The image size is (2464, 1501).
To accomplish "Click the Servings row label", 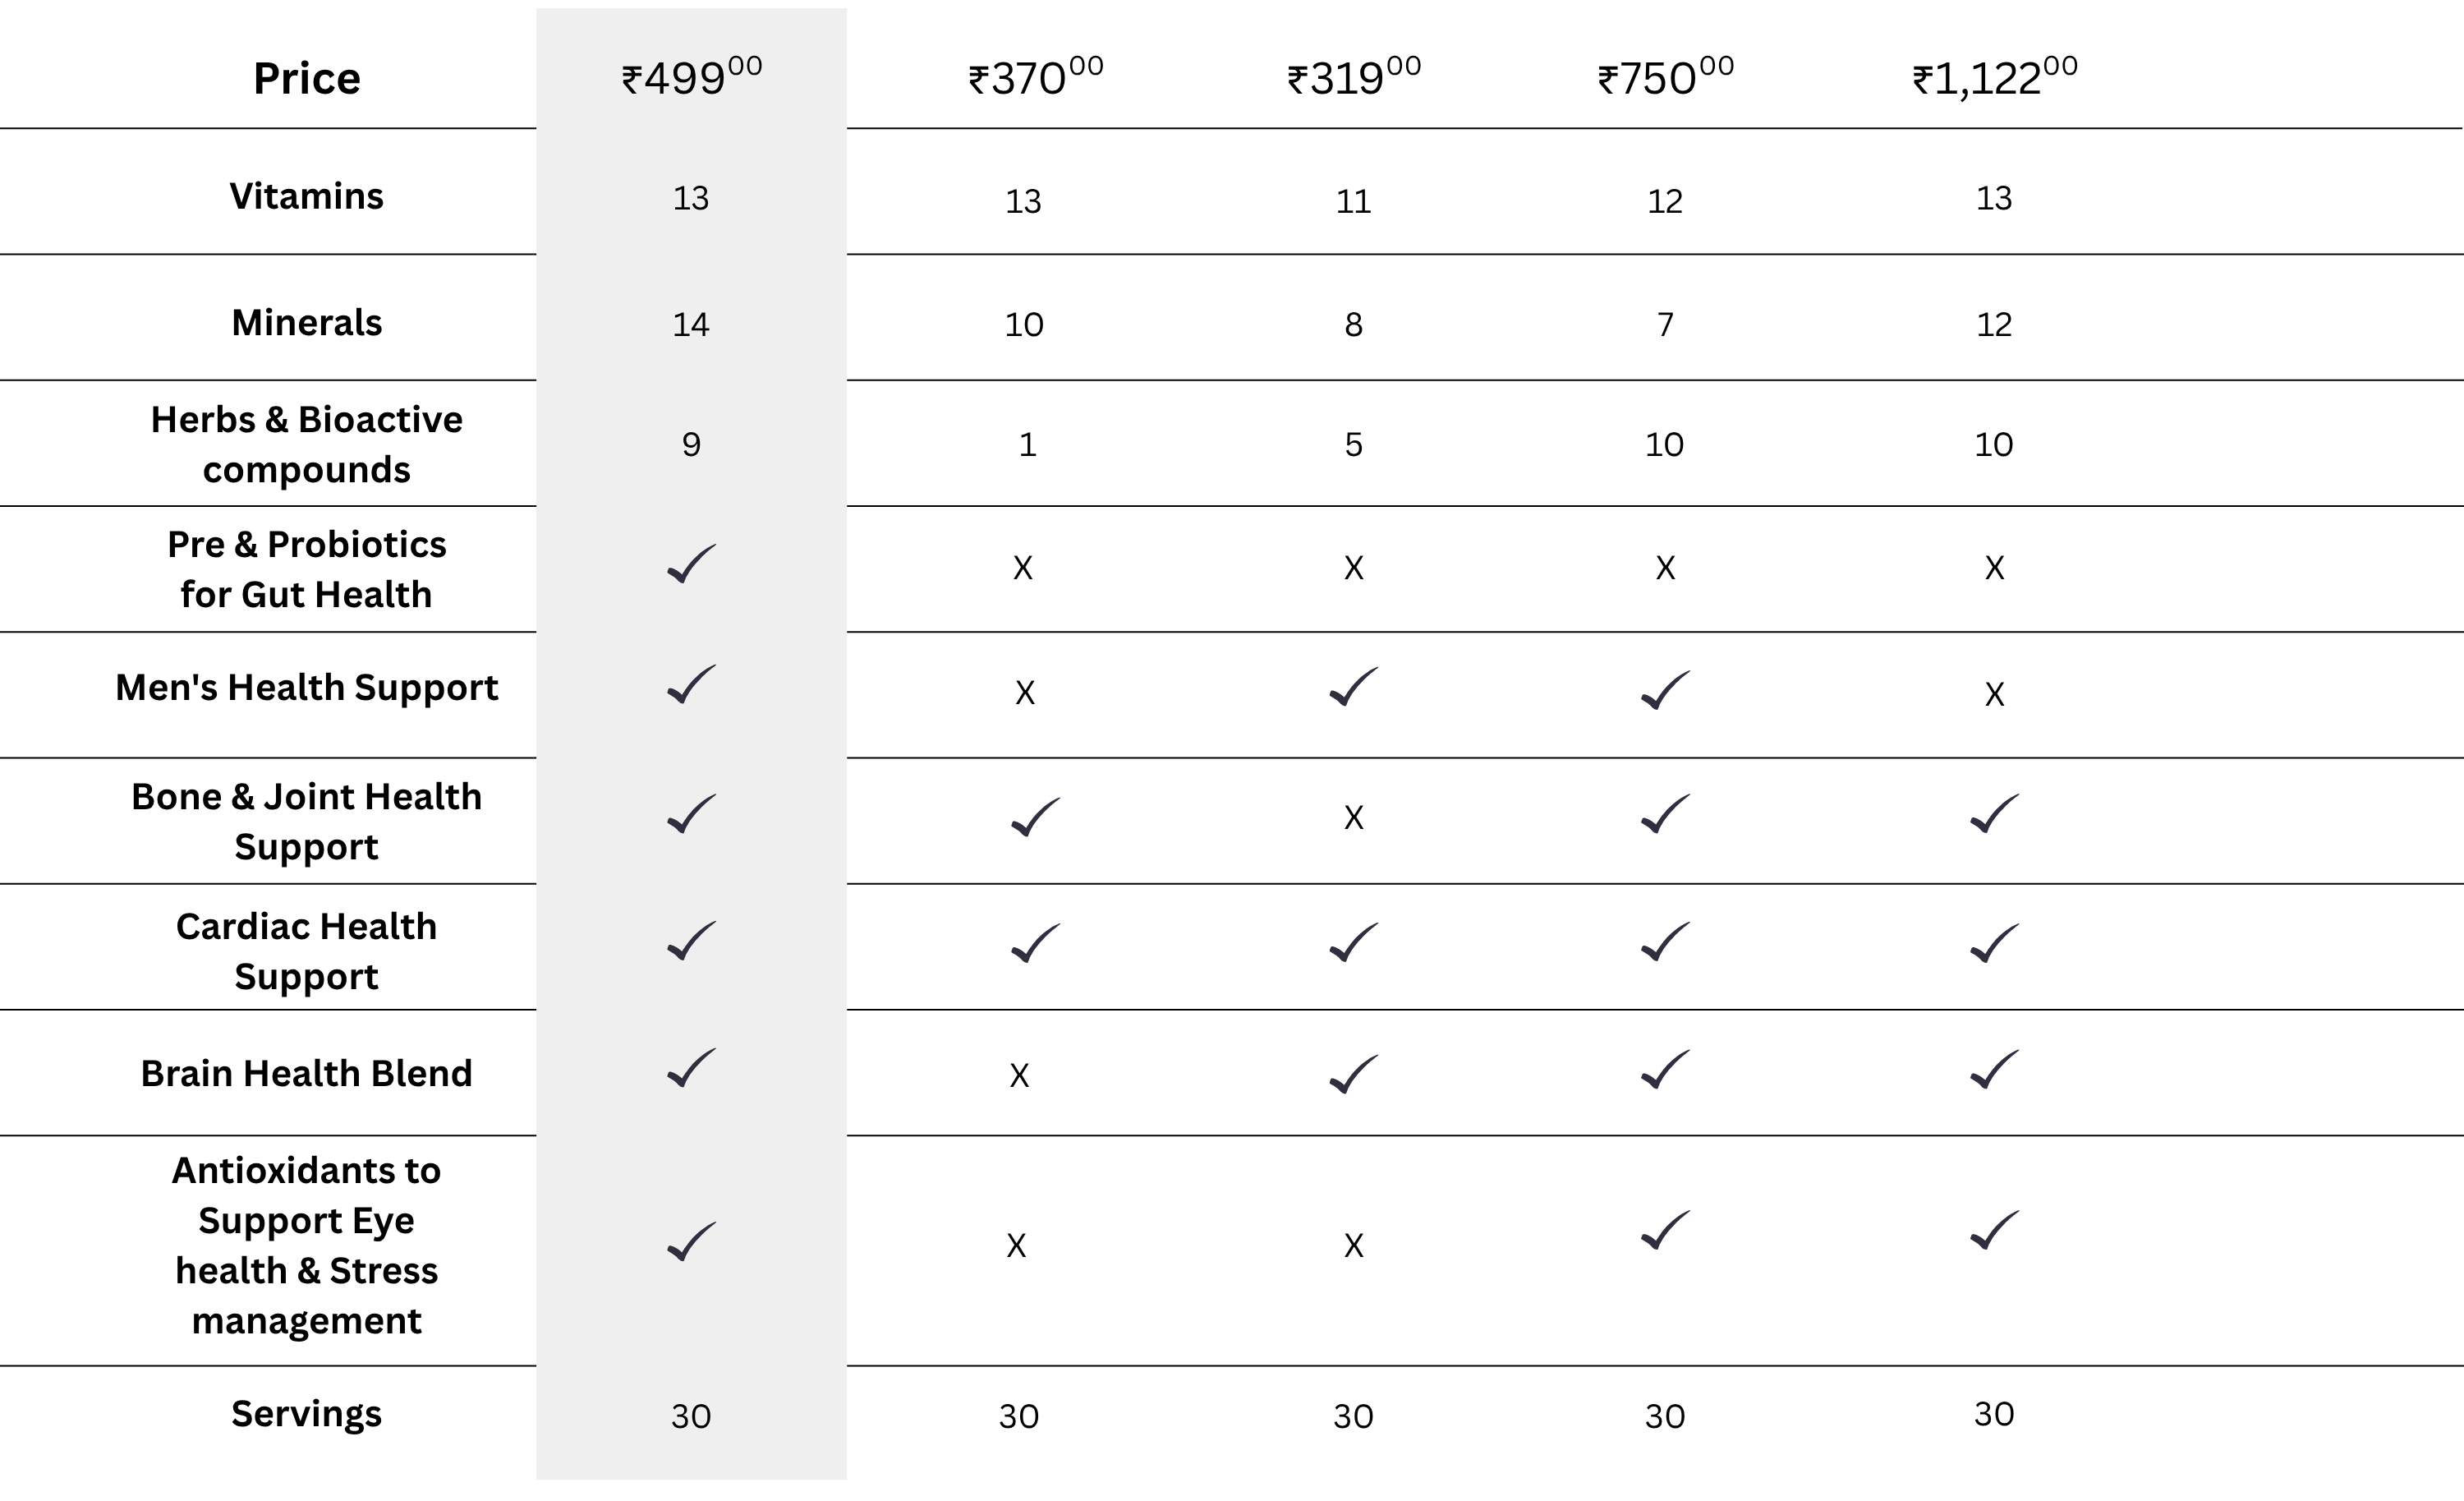I will pyautogui.click(x=306, y=1414).
